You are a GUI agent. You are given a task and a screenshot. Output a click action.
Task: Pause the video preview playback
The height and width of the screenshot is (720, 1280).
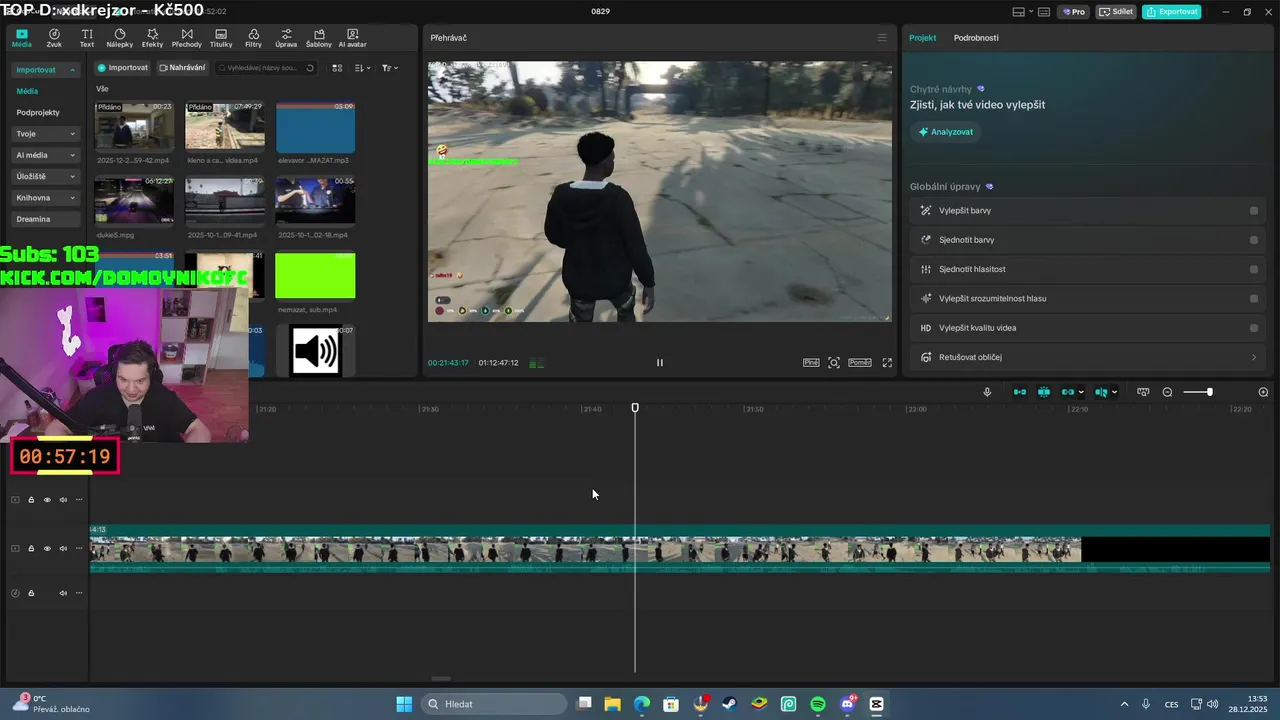tap(659, 363)
